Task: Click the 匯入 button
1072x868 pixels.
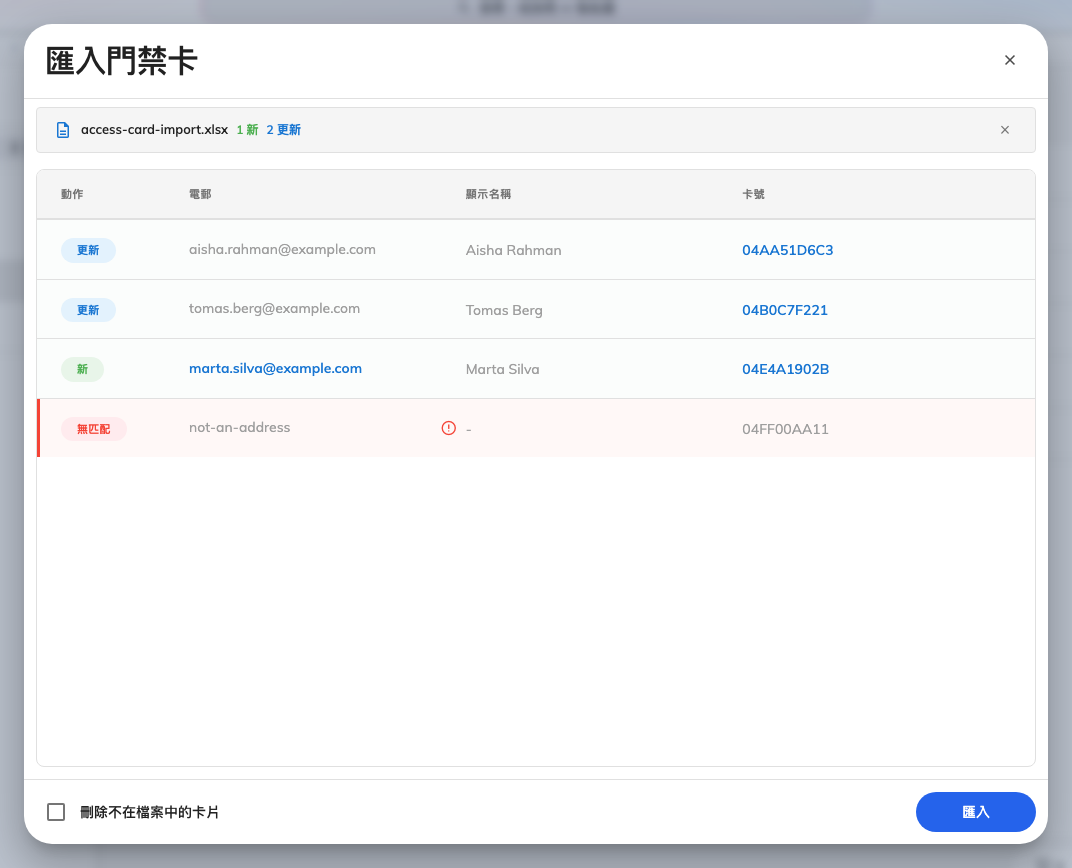Action: click(976, 812)
